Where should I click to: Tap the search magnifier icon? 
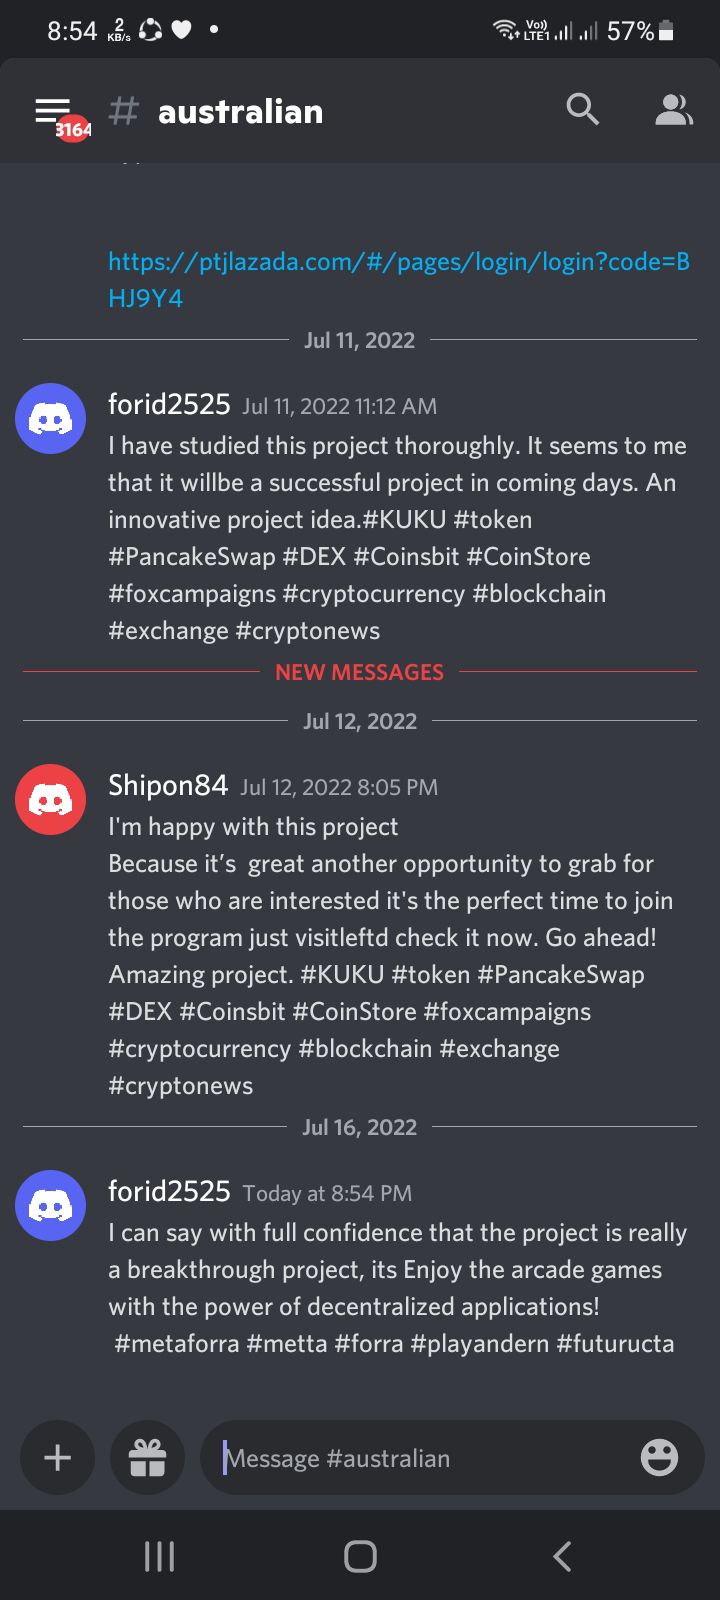tap(582, 110)
